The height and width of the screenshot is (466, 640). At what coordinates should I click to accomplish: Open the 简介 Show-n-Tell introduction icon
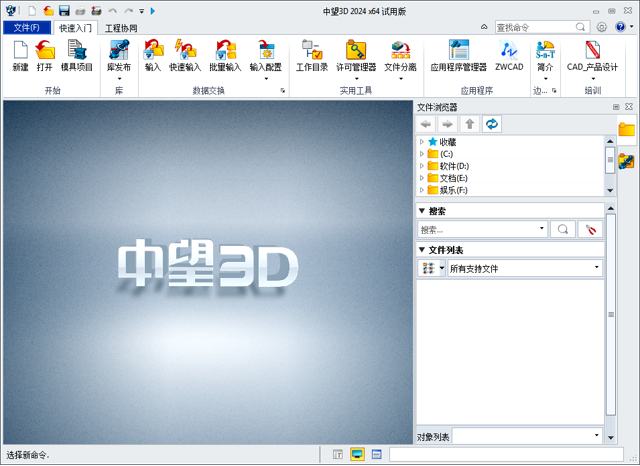click(x=545, y=50)
